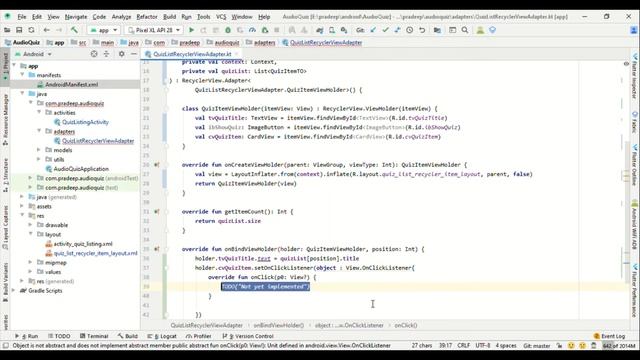Screen dimensions: 640x360
Task: Click the Save All toolbar icon
Action: coord(19,30)
